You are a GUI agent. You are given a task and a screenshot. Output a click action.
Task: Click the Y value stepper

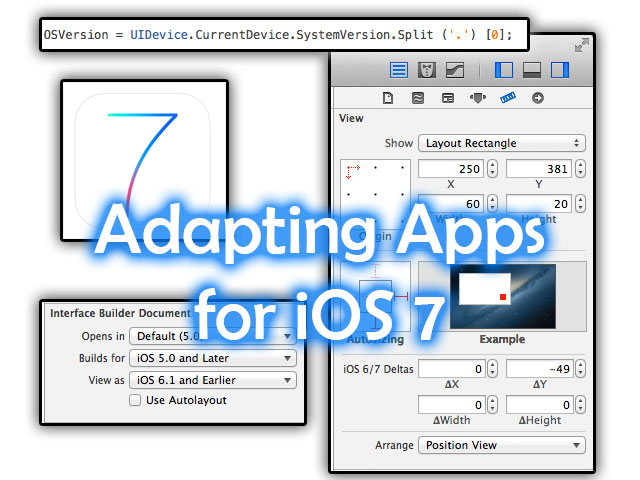[580, 169]
